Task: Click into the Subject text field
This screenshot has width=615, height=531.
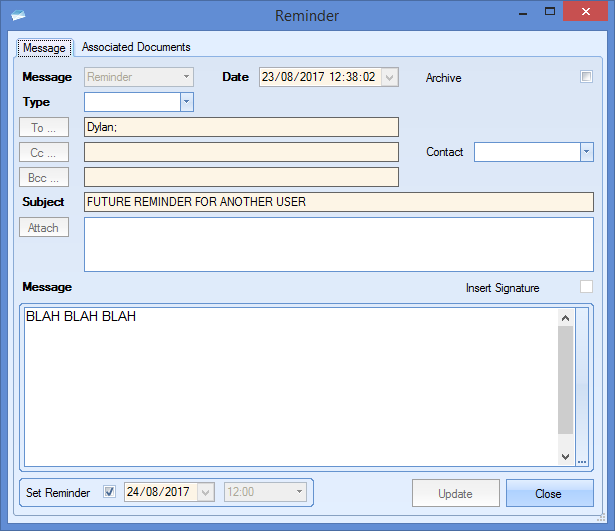Action: coord(338,202)
